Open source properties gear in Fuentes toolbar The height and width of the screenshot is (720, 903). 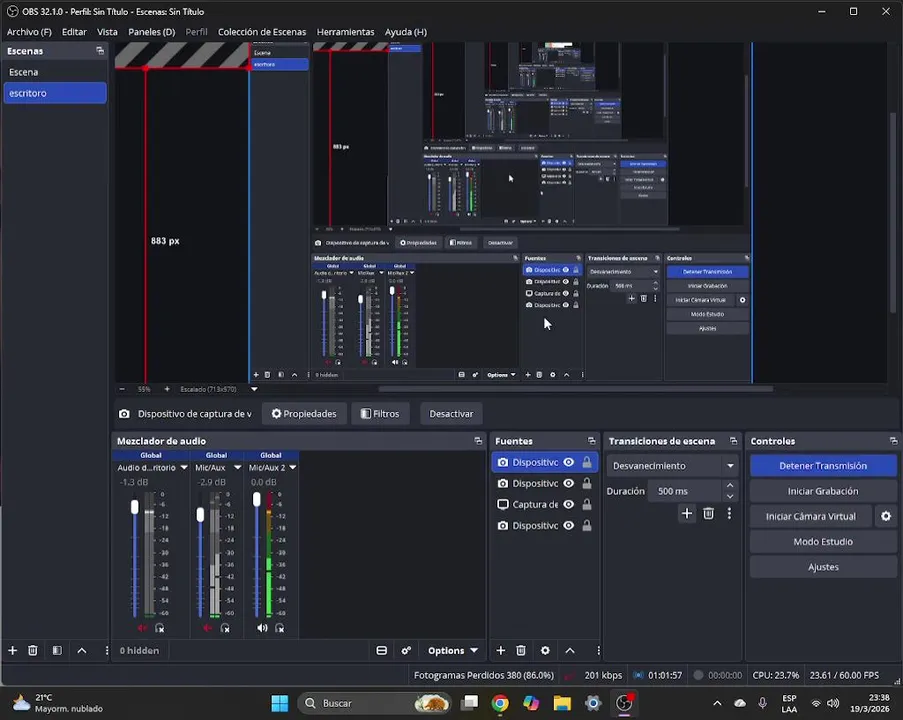click(x=545, y=650)
